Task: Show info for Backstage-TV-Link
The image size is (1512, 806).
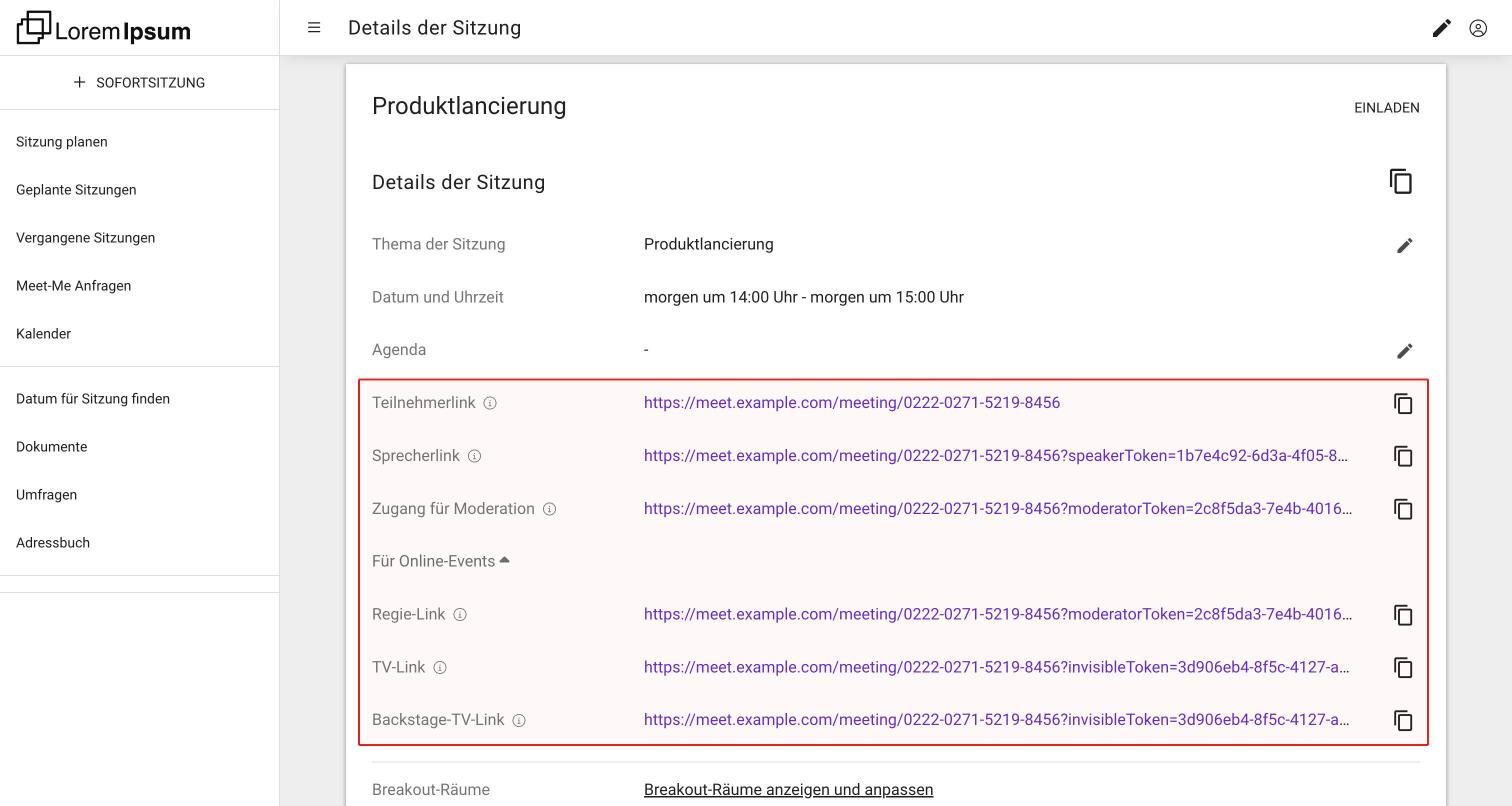Action: [519, 720]
